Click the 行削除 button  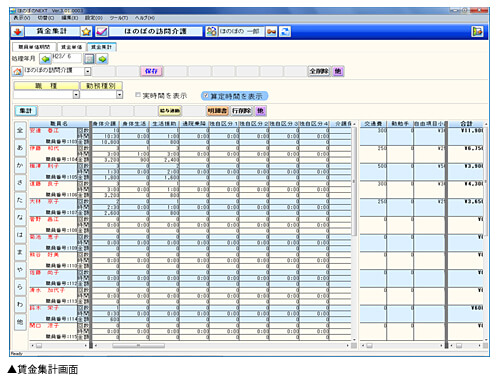242,111
